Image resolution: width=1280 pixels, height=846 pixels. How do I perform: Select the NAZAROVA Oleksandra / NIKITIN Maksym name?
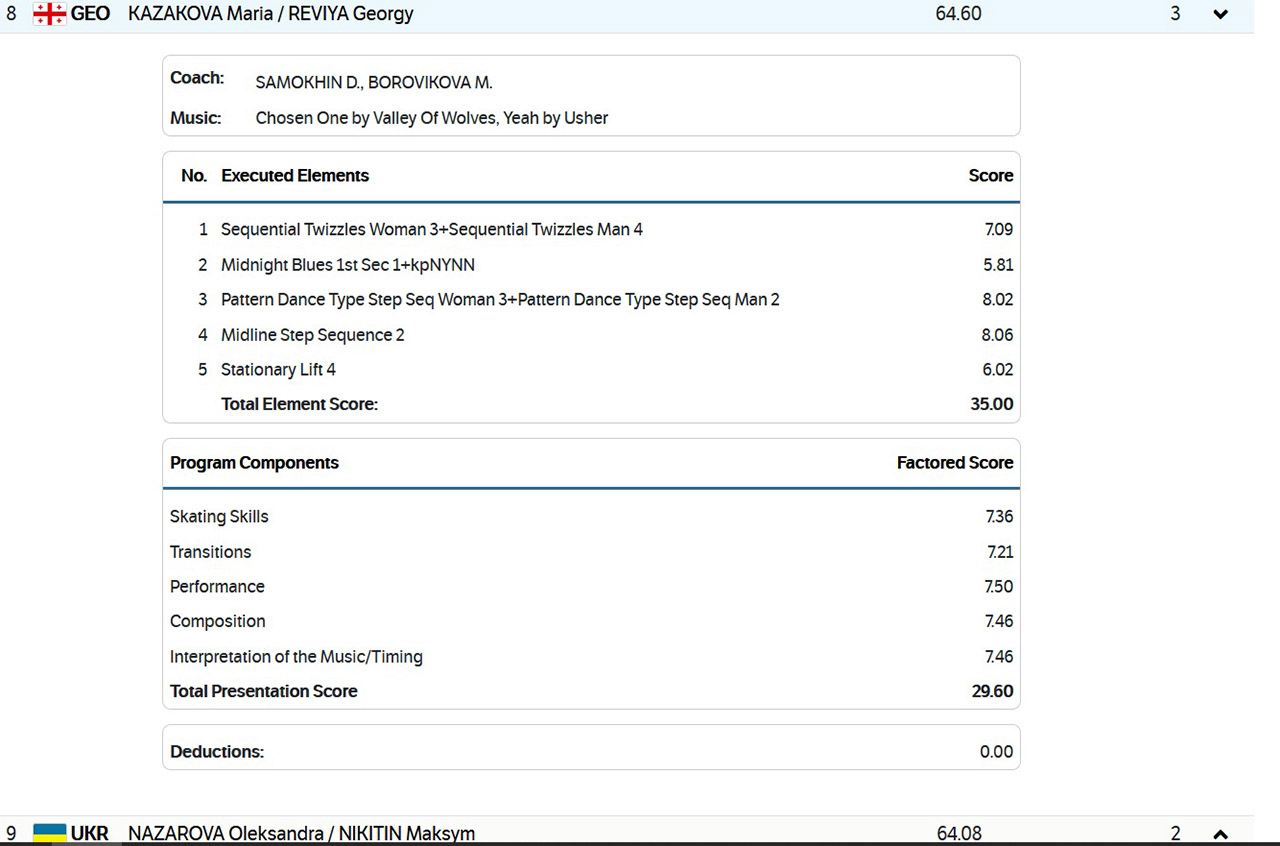click(x=301, y=833)
